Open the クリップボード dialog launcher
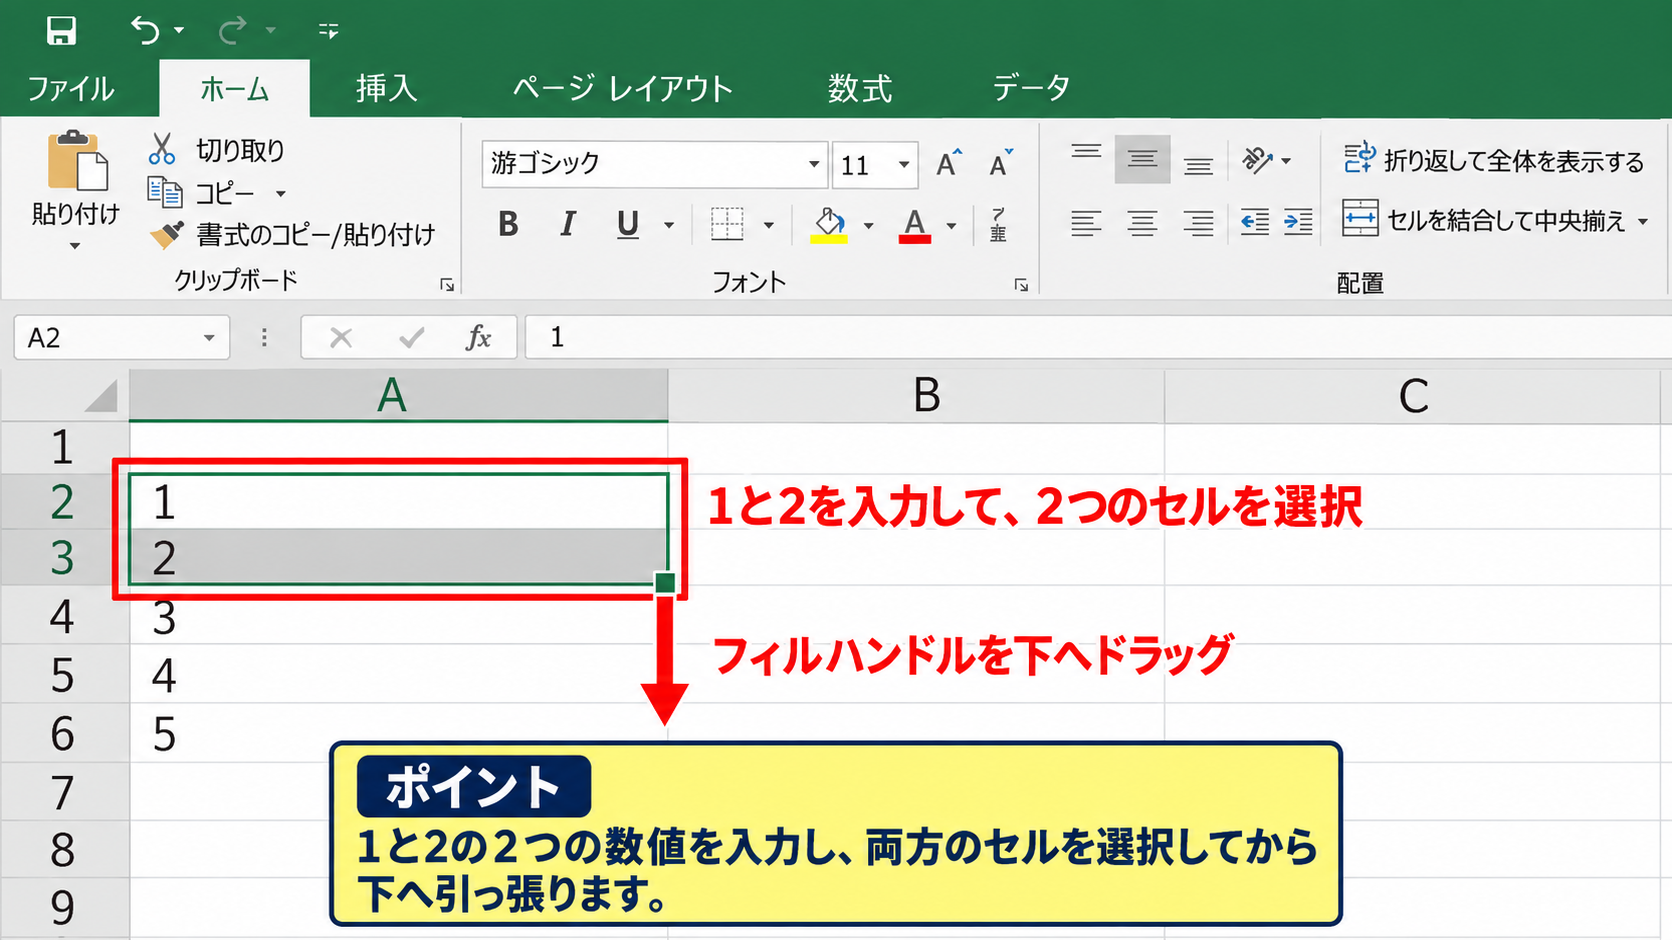The height and width of the screenshot is (940, 1672). 447,285
